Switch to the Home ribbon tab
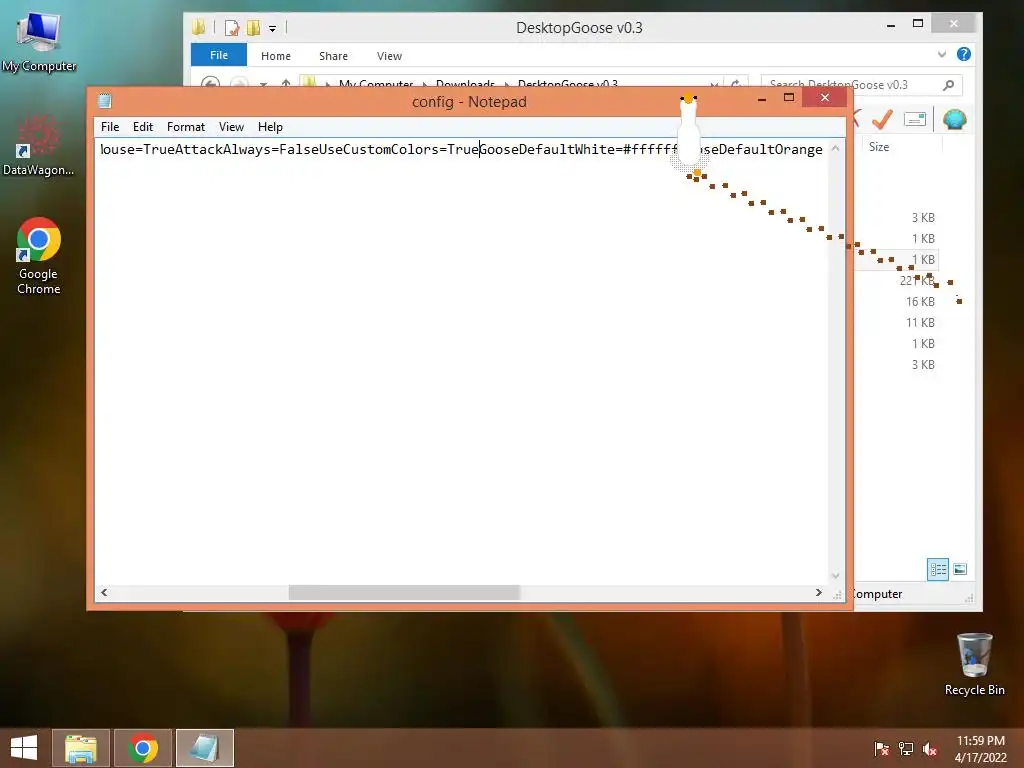 276,56
